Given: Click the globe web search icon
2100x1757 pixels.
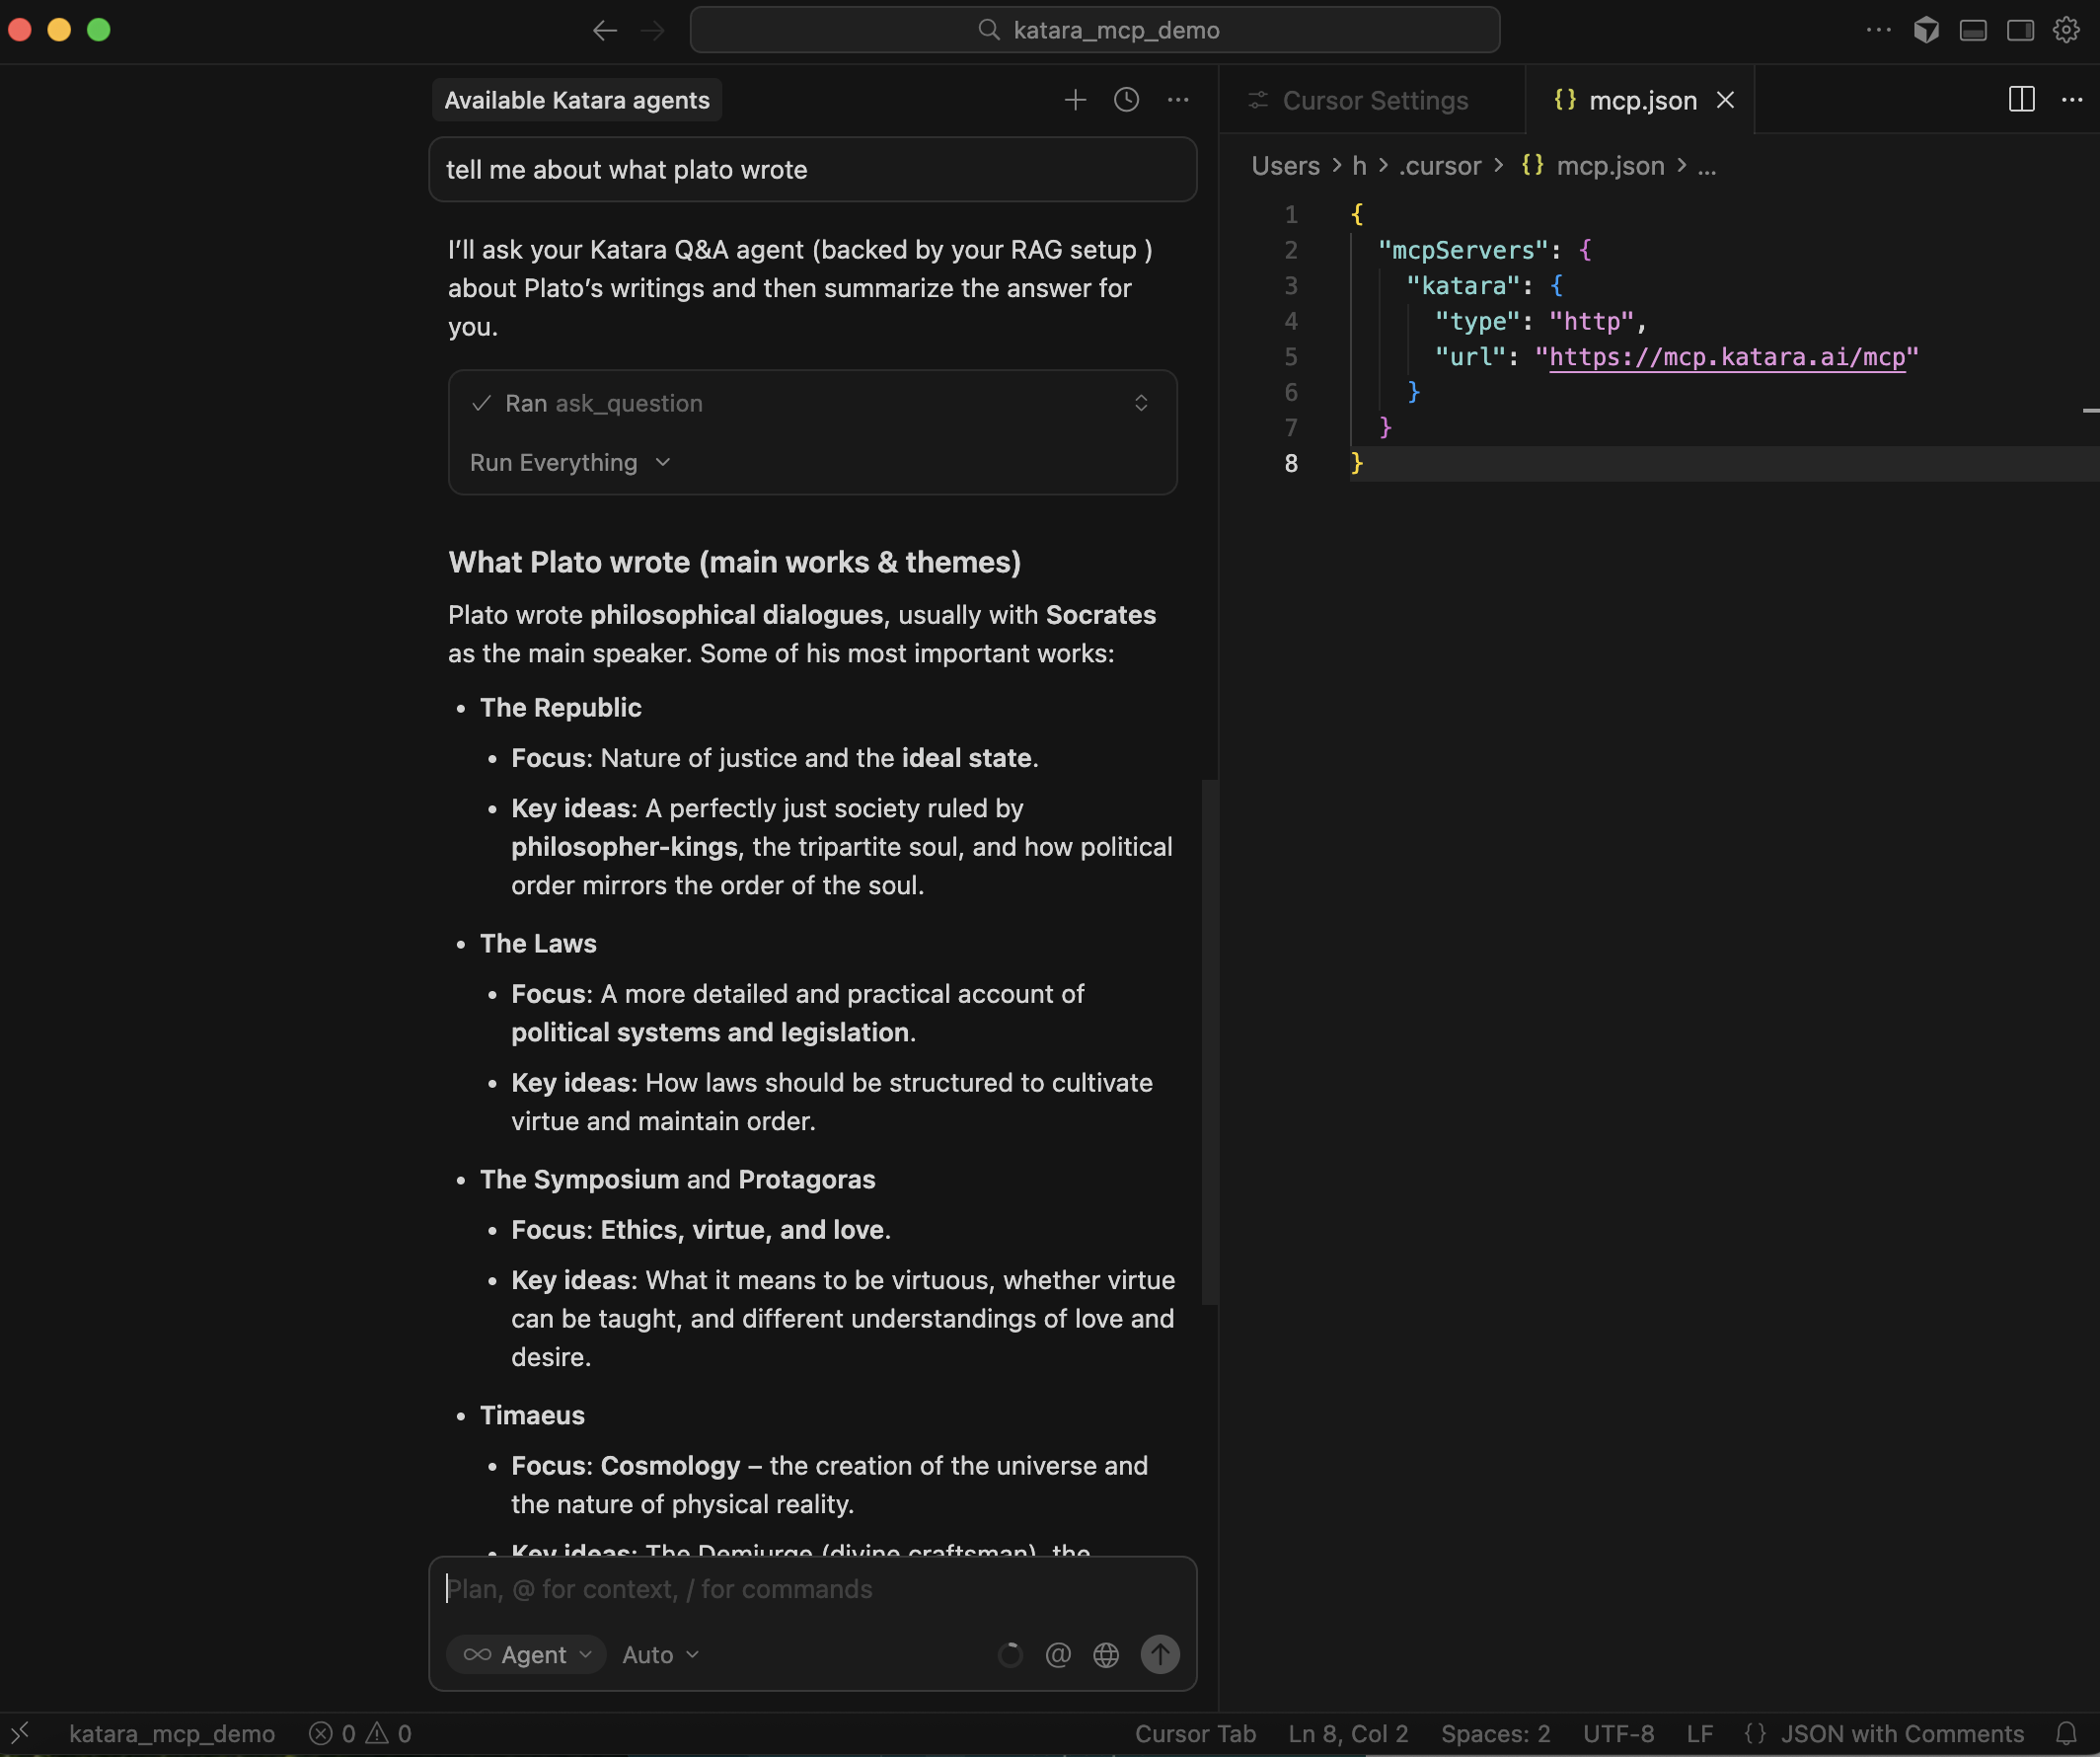Looking at the screenshot, I should coord(1106,1655).
